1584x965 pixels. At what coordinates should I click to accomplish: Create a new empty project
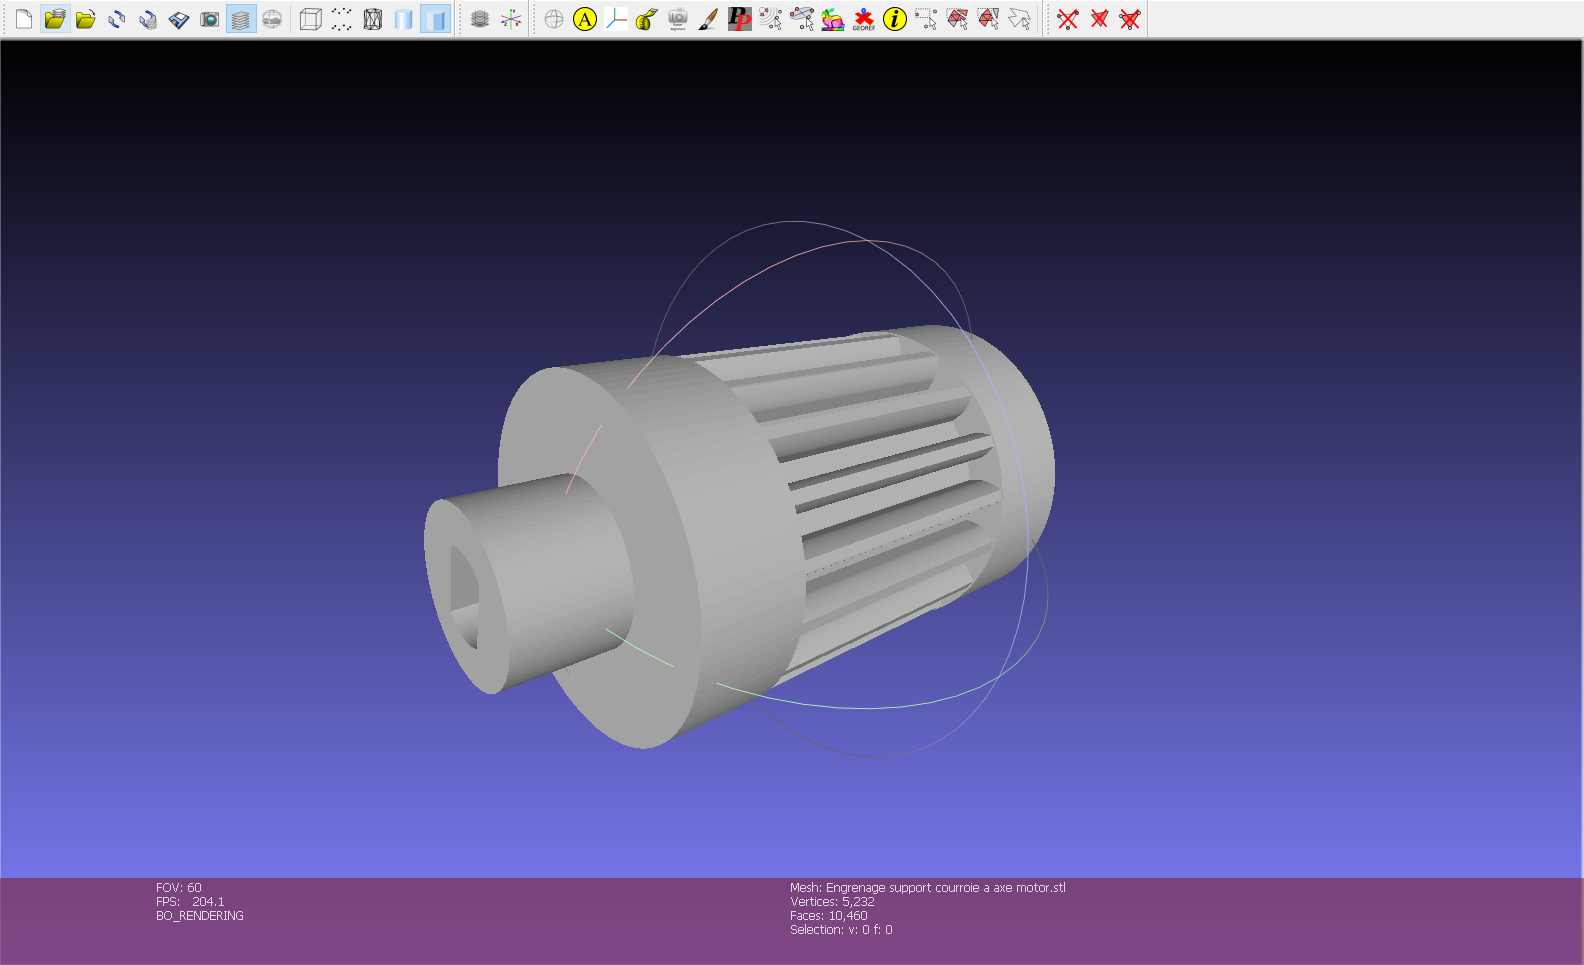tap(24, 19)
